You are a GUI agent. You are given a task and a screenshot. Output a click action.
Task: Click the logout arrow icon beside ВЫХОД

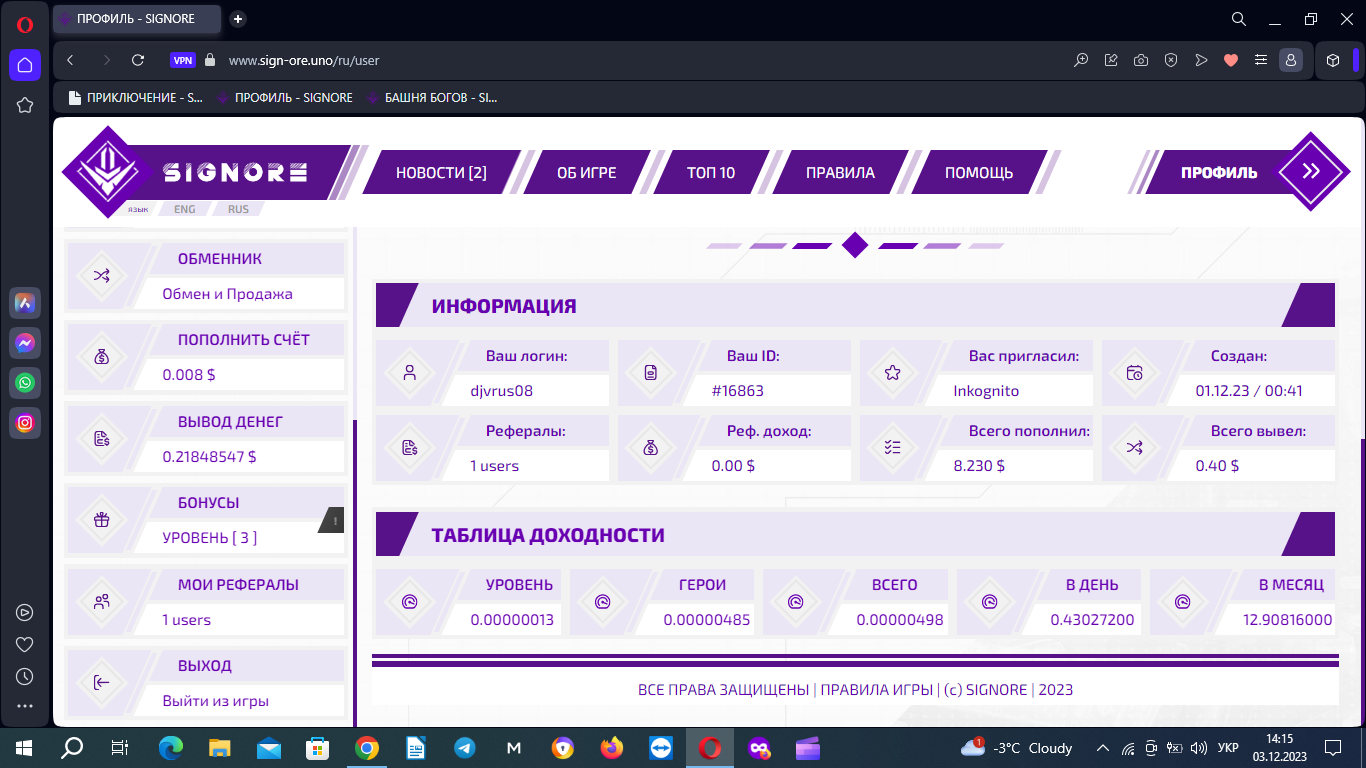102,683
